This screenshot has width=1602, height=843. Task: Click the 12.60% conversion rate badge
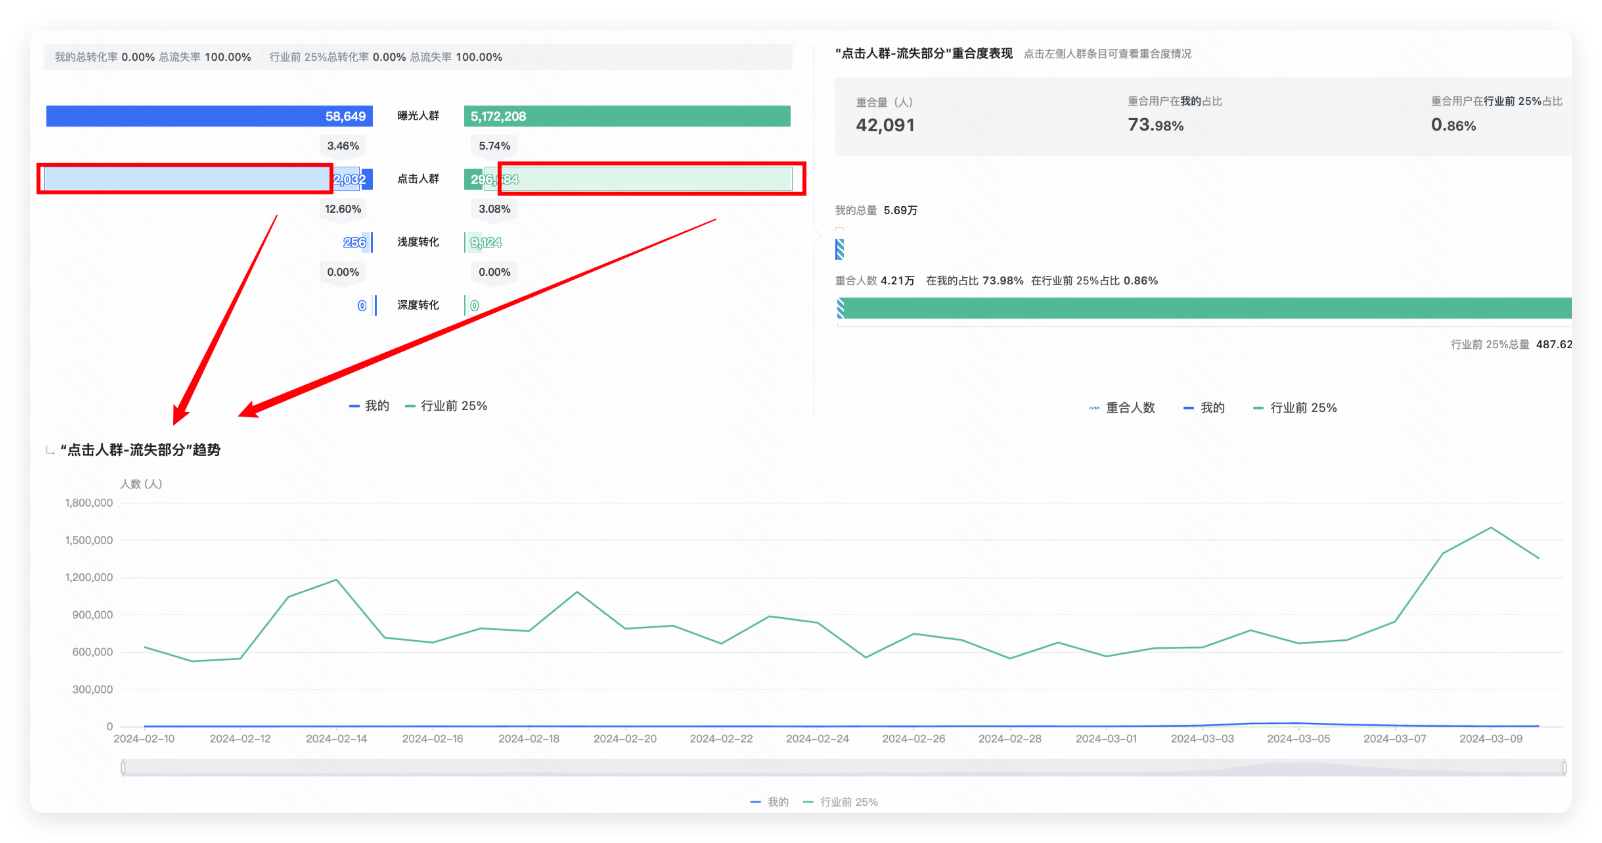(x=343, y=209)
